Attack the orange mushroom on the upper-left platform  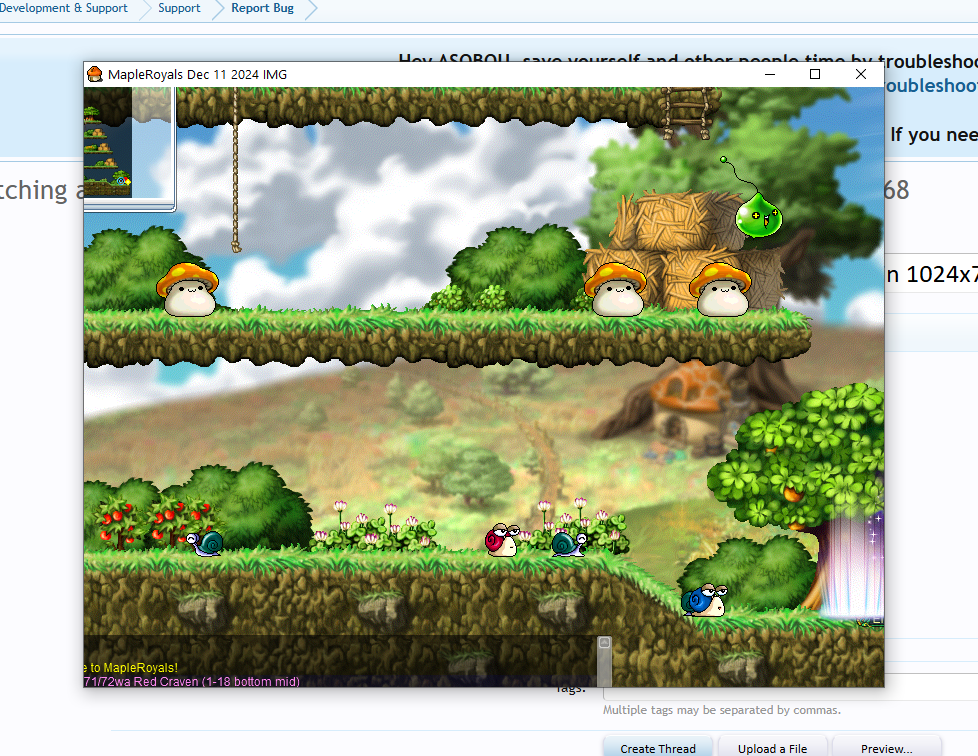[x=188, y=289]
